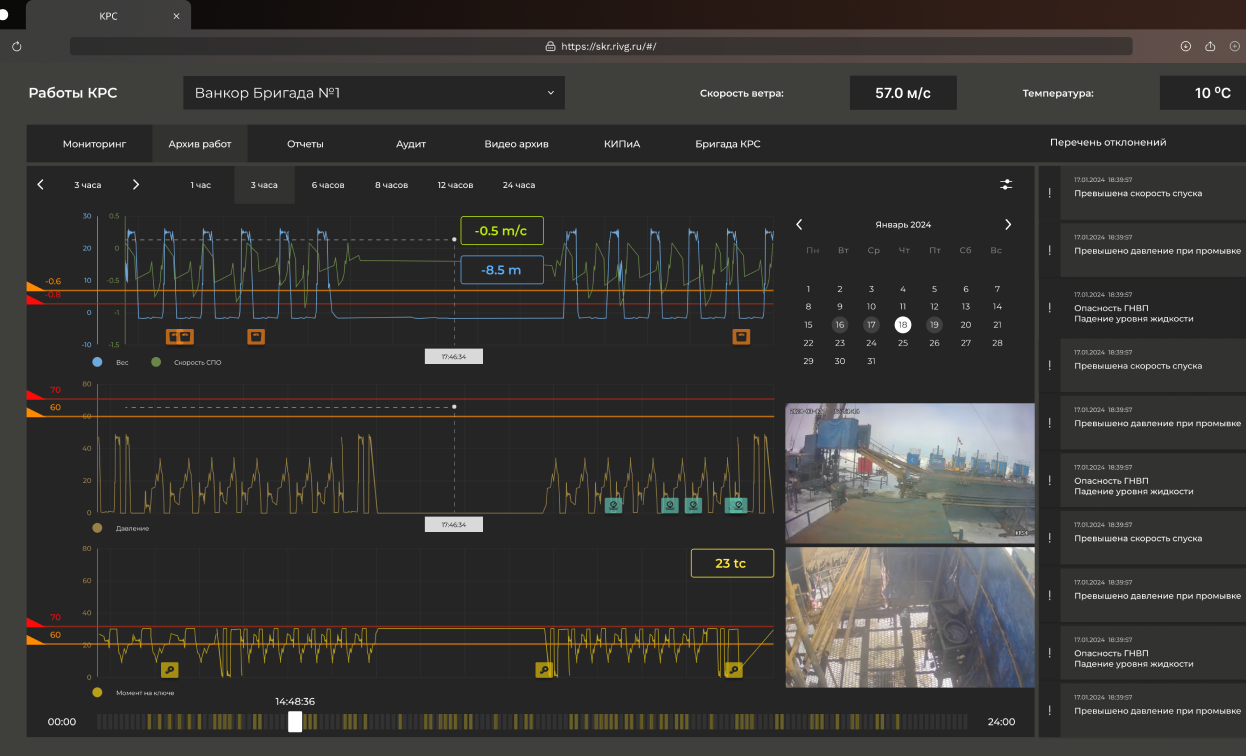Click the browser reload icon

pos(17,46)
